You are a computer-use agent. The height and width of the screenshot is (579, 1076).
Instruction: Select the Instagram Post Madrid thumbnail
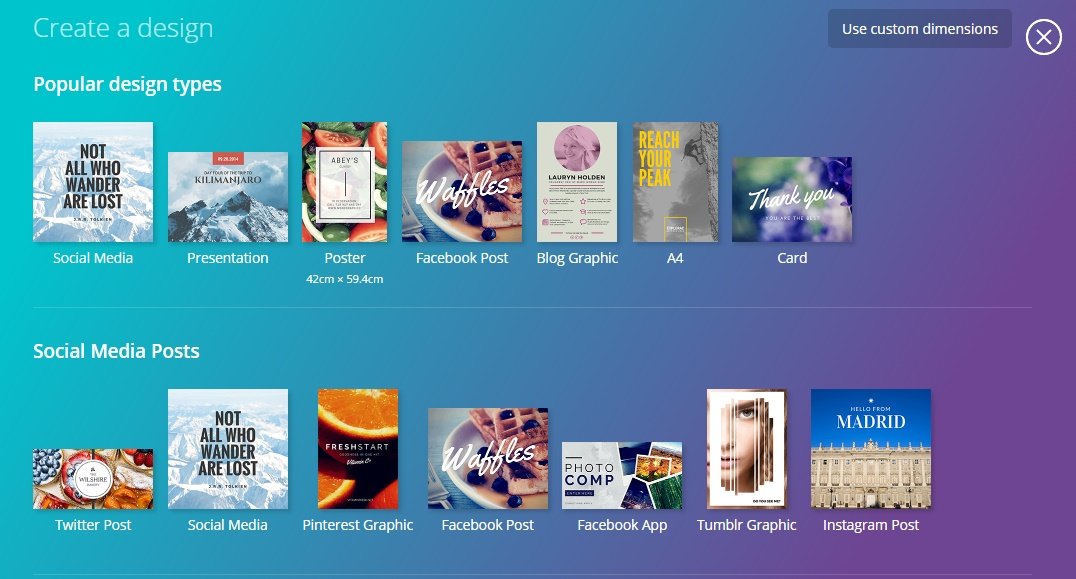[x=871, y=449]
